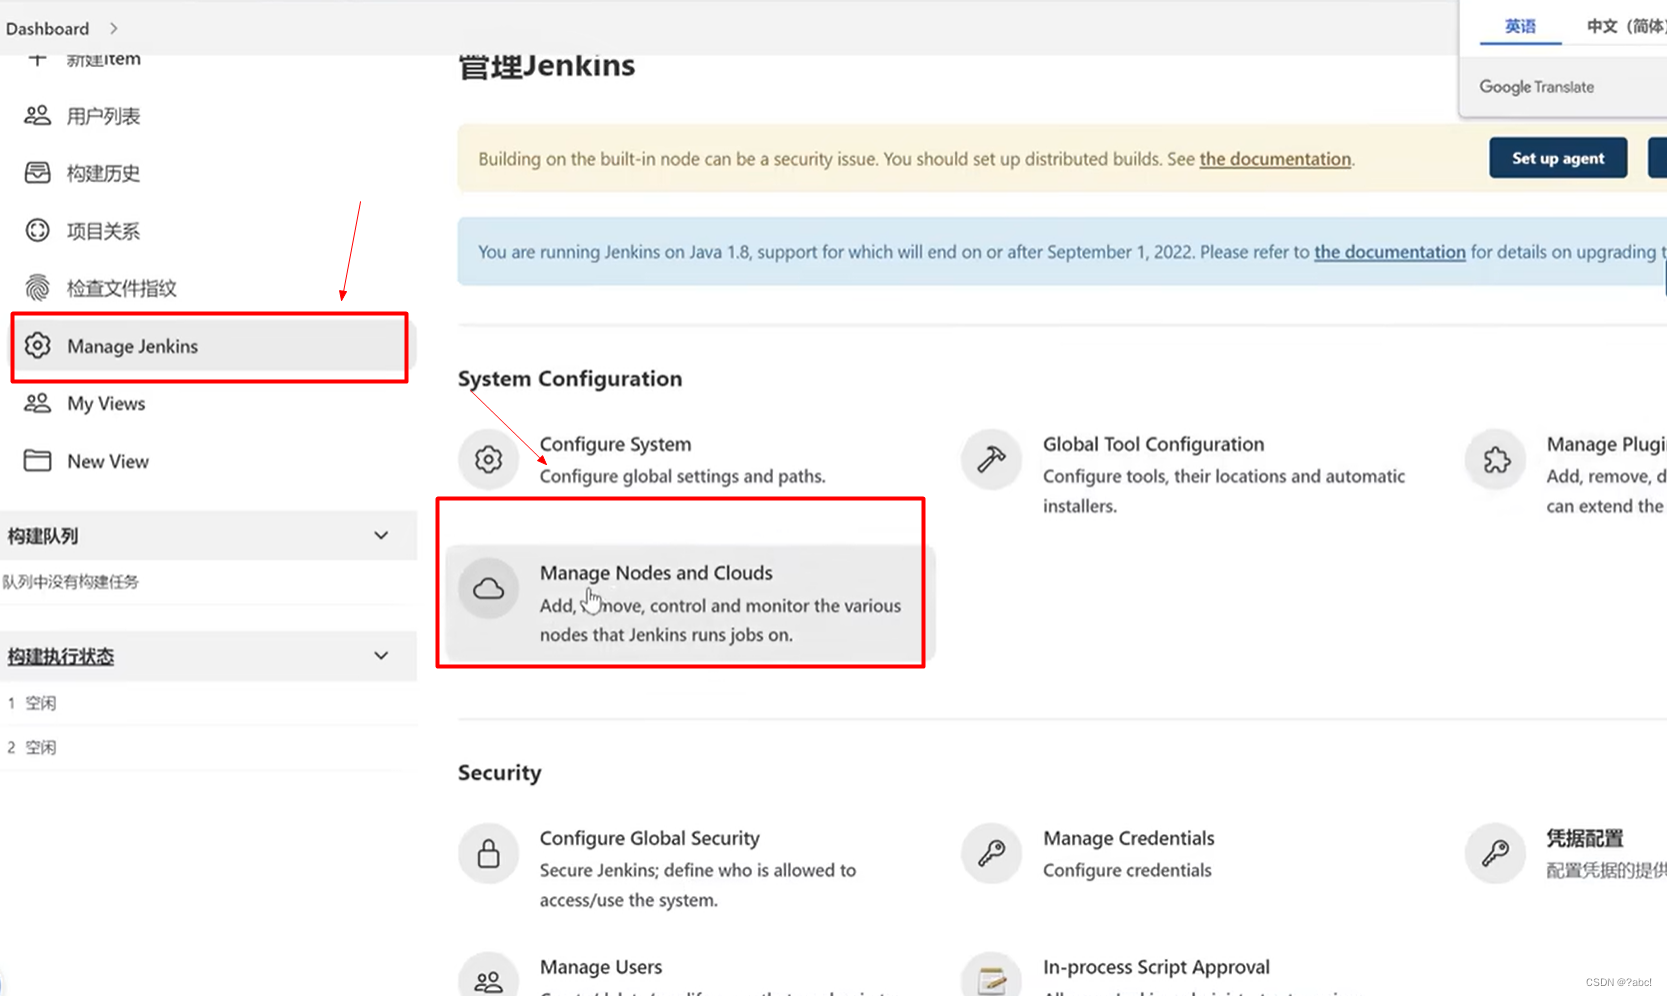The height and width of the screenshot is (996, 1667).
Task: Click the plus icon beside 新建Item
Action: pos(37,60)
